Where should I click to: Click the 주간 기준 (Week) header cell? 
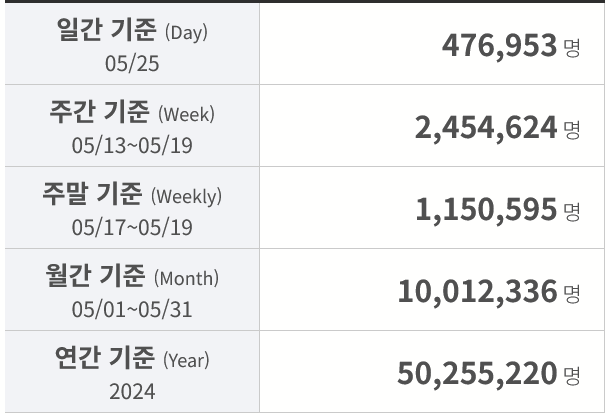(x=132, y=125)
